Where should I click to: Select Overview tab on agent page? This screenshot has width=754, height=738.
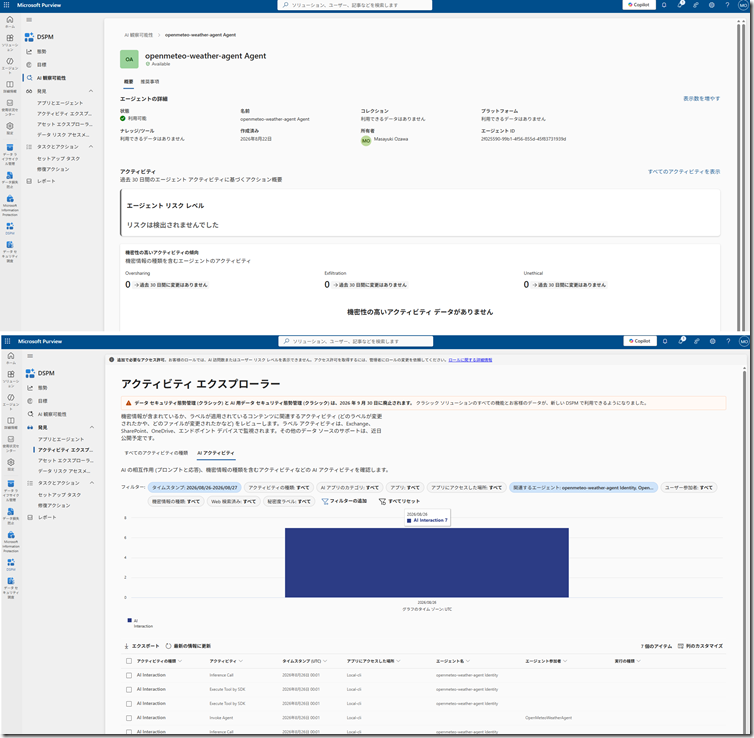point(128,82)
